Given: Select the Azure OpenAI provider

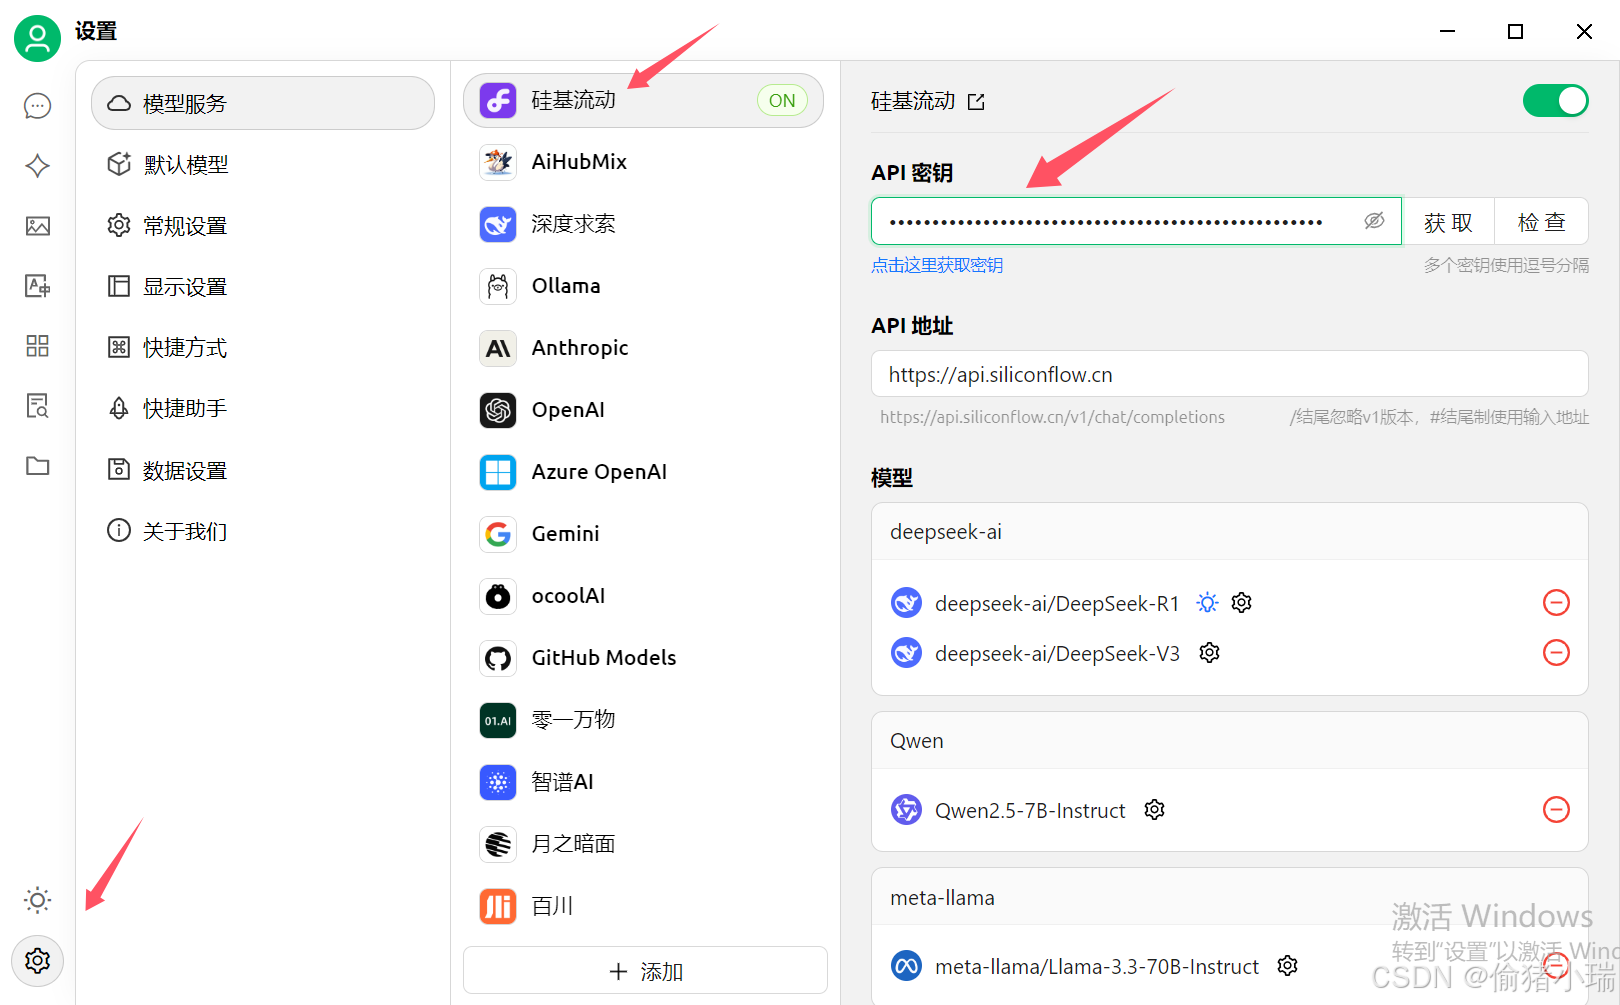Looking at the screenshot, I should [x=643, y=472].
